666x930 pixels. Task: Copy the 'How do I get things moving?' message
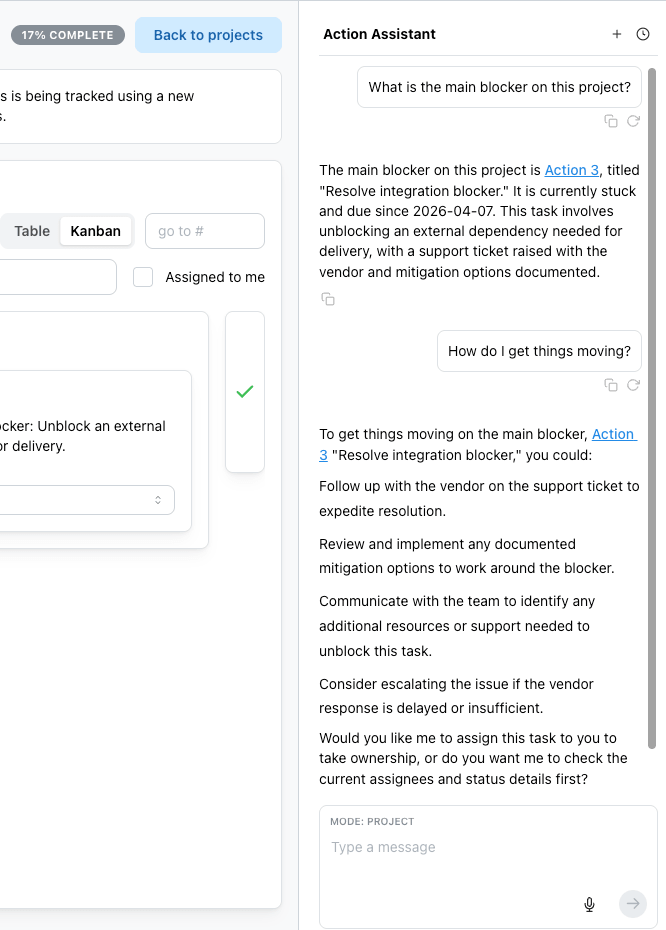(611, 385)
